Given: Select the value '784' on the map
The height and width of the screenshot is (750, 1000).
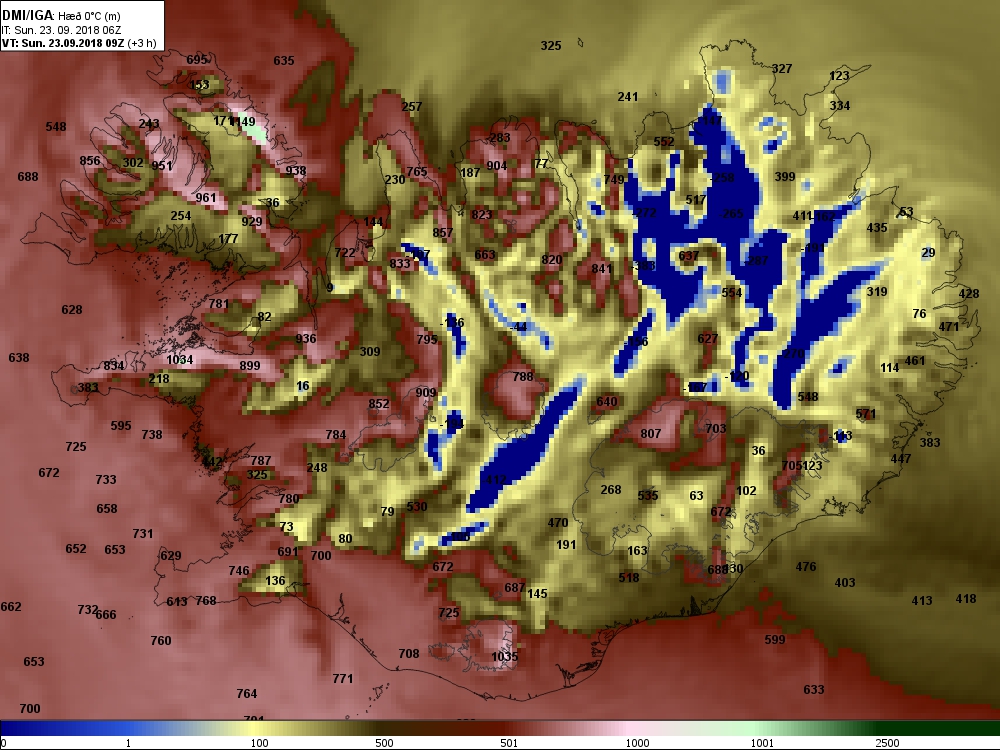Looking at the screenshot, I should pyautogui.click(x=335, y=435).
